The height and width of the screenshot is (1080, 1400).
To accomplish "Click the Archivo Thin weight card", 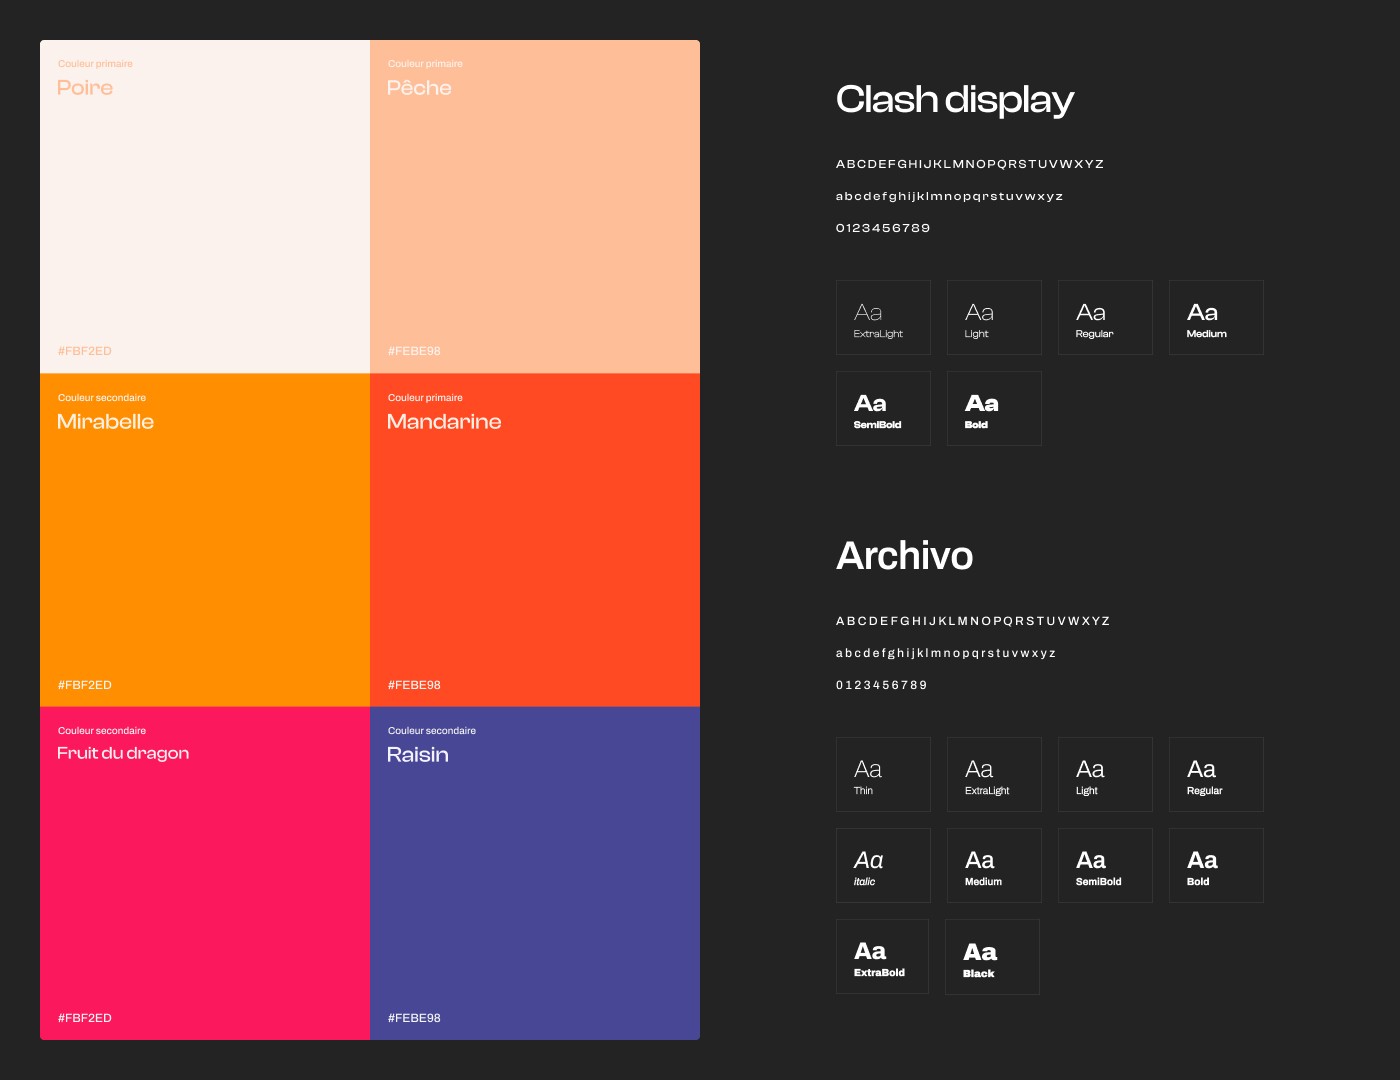I will [x=883, y=774].
